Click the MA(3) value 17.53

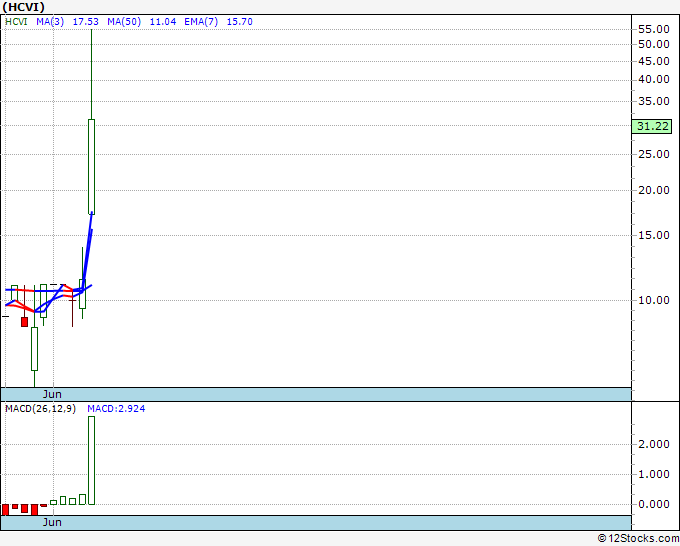click(85, 22)
